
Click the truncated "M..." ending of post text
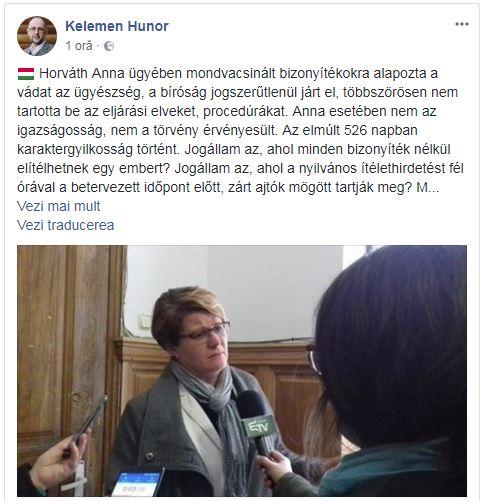pyautogui.click(x=428, y=188)
